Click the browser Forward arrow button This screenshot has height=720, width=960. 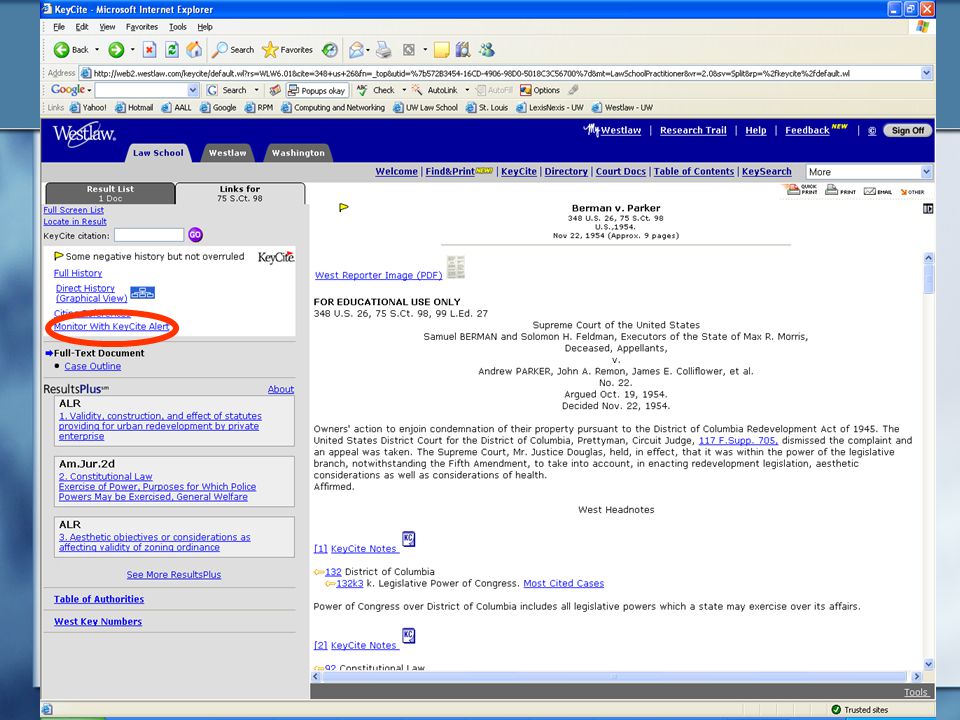[x=116, y=50]
